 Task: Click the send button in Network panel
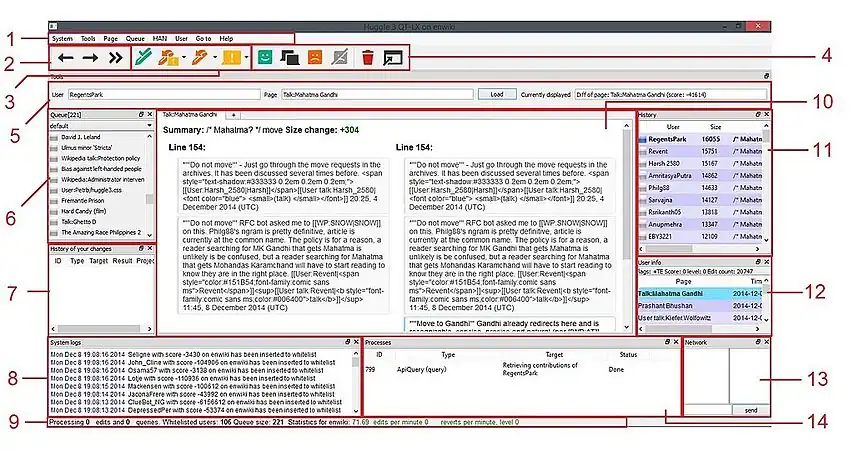tap(751, 410)
